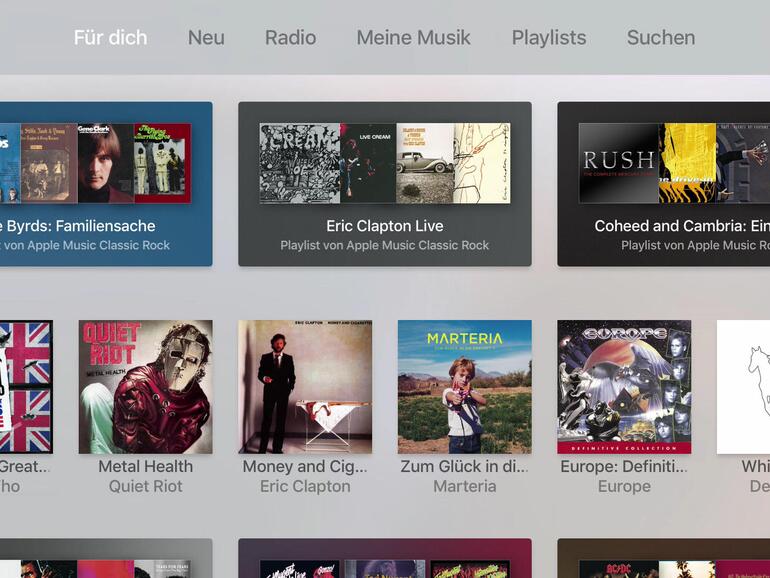Select the Union Jack album cover
The width and height of the screenshot is (770, 578).
click(27, 387)
